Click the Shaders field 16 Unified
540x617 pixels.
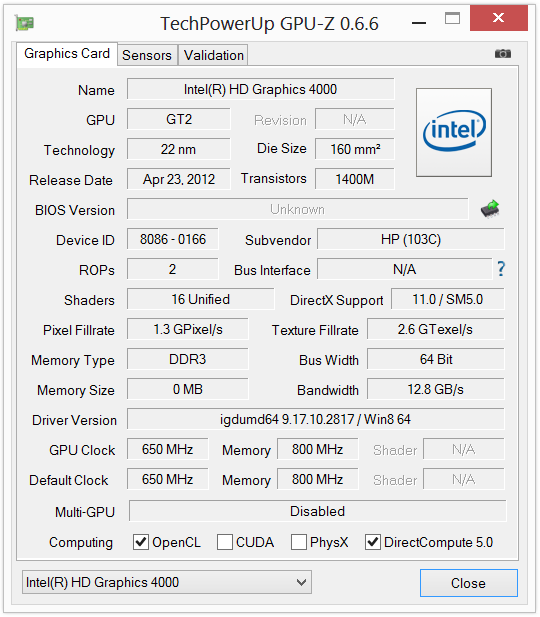coord(201,299)
